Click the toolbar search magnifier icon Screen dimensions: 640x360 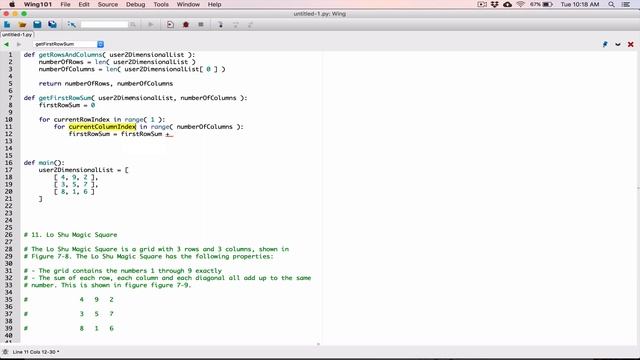(133, 25)
